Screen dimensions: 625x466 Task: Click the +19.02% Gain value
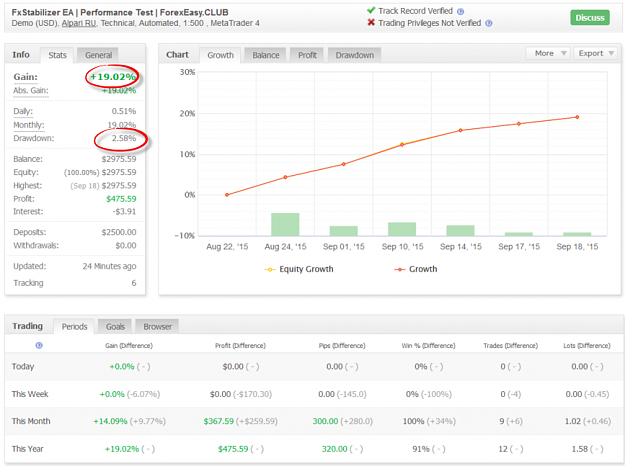[113, 77]
